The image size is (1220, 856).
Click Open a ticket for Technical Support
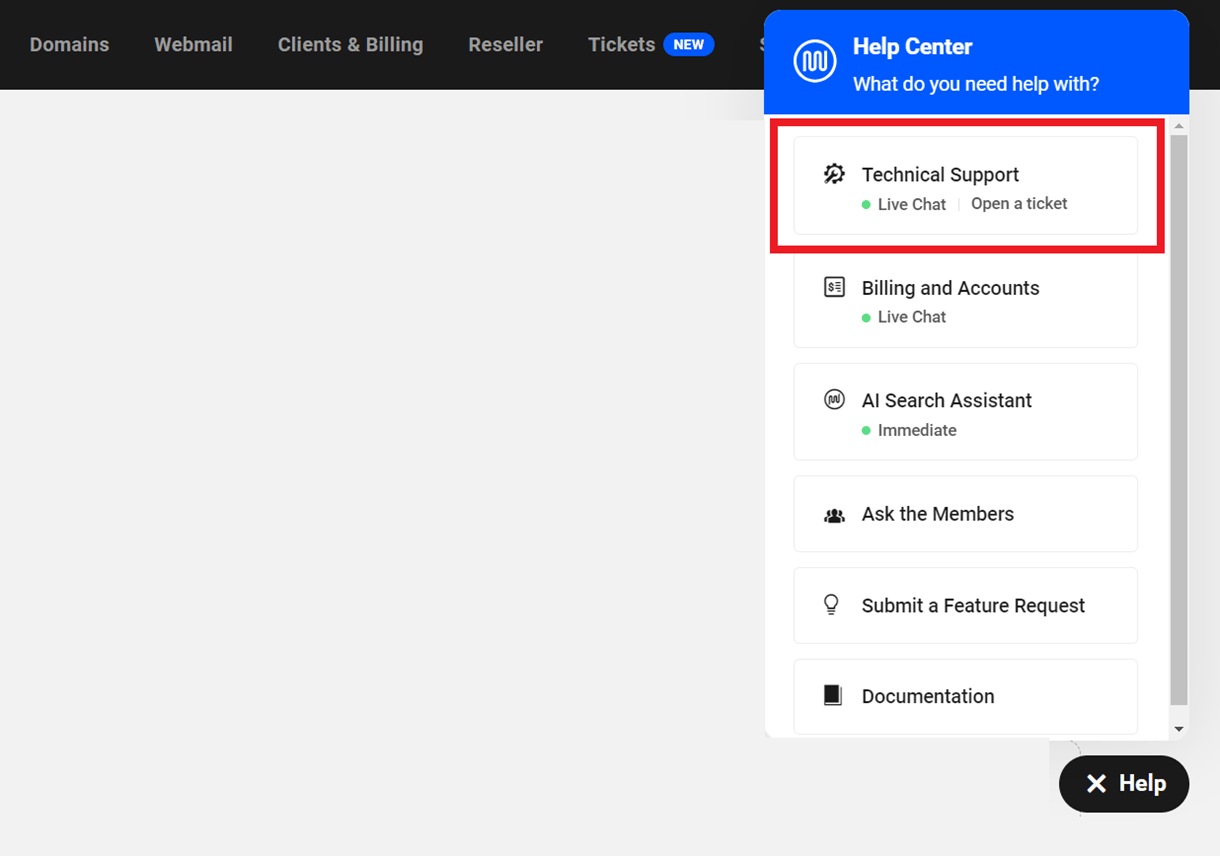(1019, 203)
